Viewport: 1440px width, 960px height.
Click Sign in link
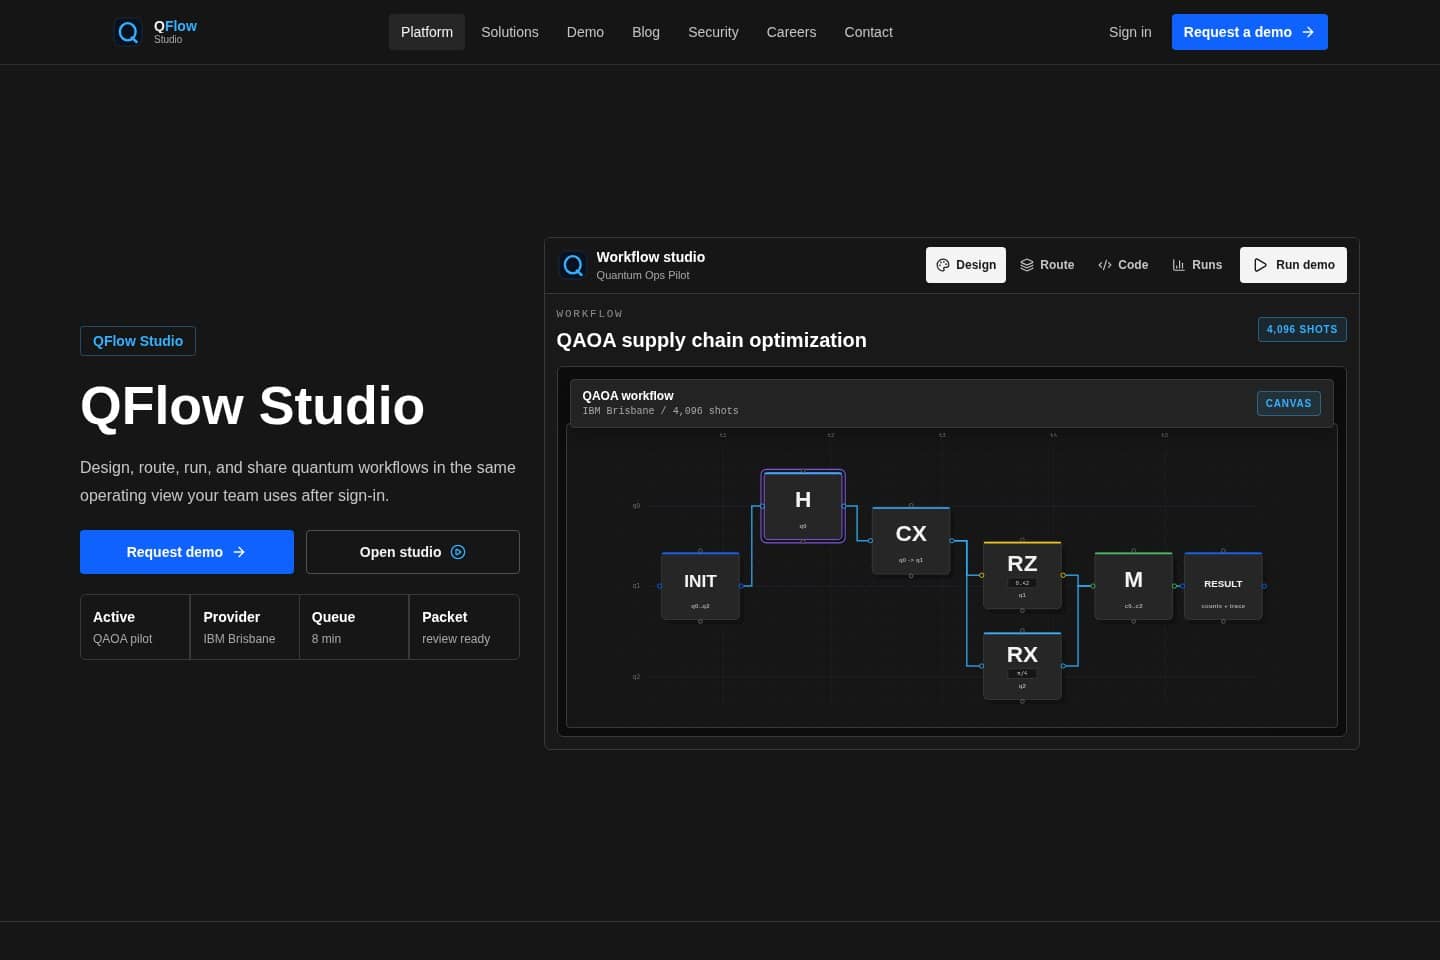click(x=1130, y=32)
